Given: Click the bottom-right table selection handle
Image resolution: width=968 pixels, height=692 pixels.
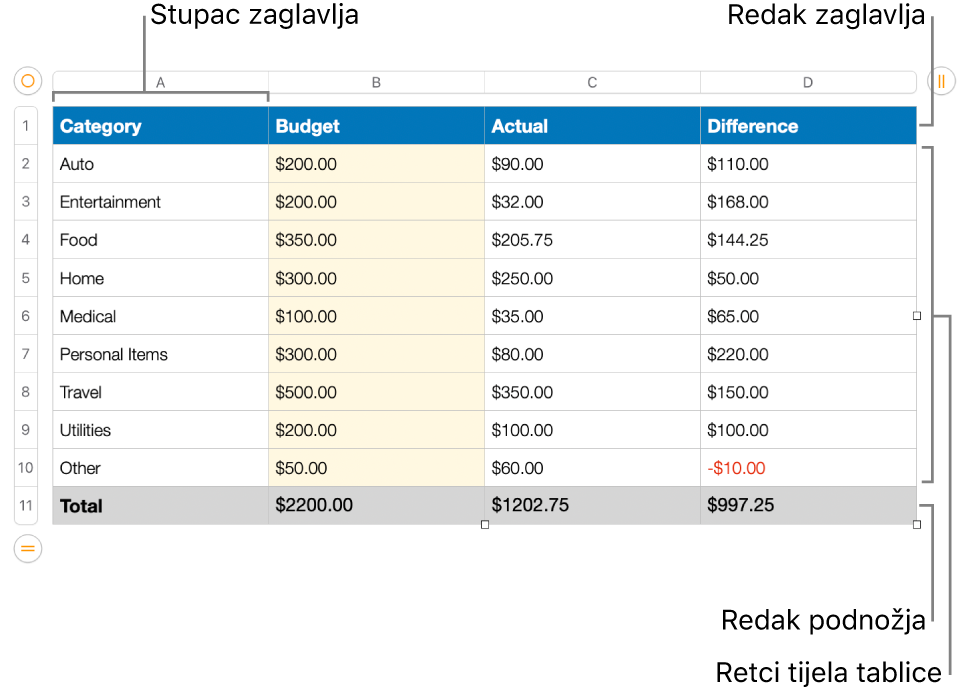Looking at the screenshot, I should click(x=916, y=524).
